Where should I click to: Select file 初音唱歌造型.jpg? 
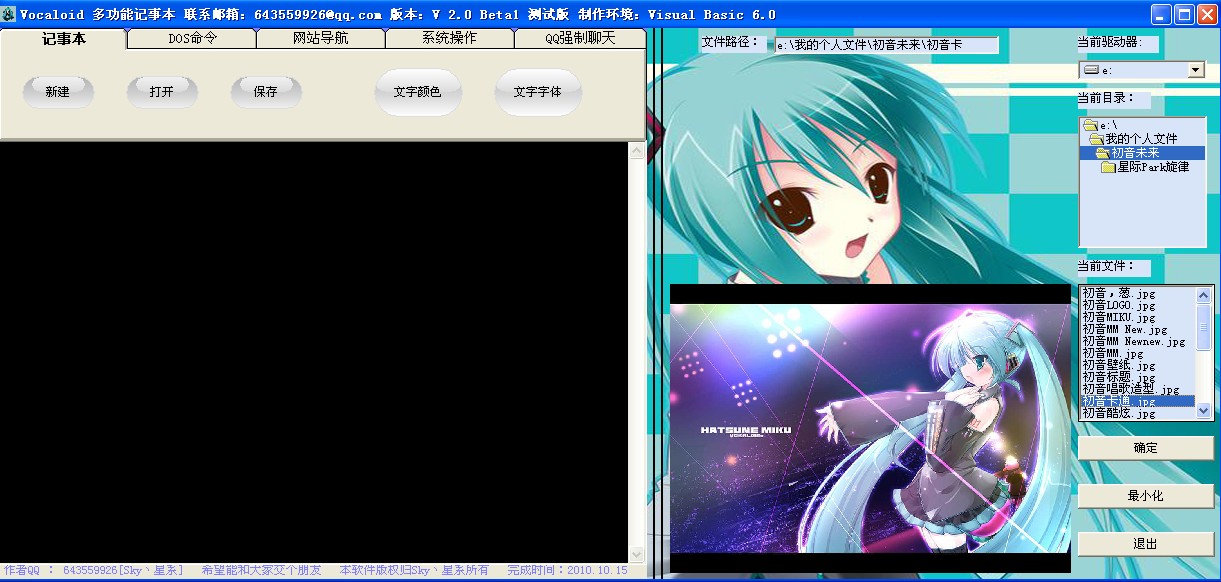pyautogui.click(x=1138, y=390)
